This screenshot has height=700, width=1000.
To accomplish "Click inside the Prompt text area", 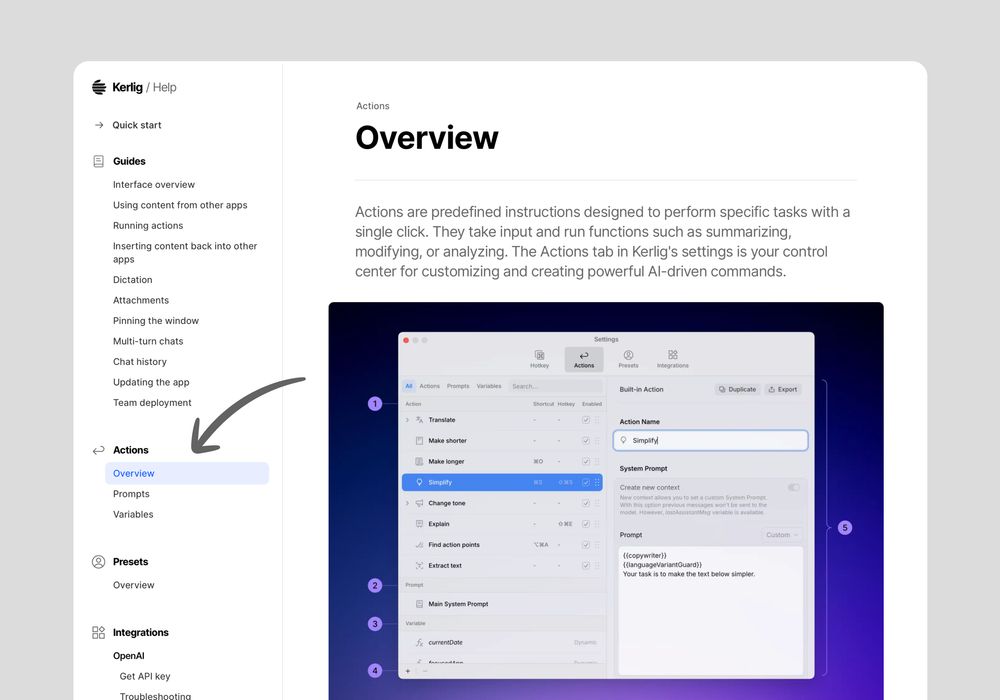I will click(x=710, y=610).
